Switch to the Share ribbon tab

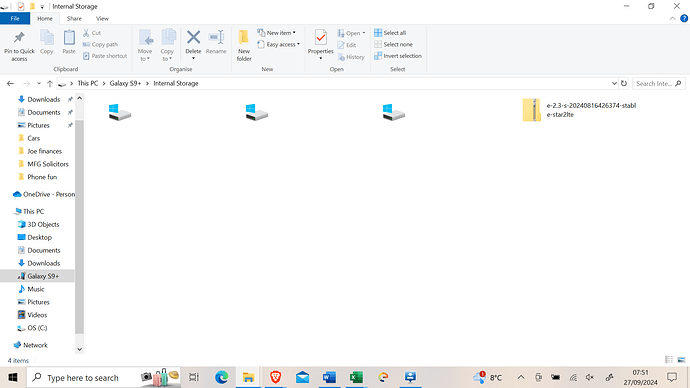[74, 18]
